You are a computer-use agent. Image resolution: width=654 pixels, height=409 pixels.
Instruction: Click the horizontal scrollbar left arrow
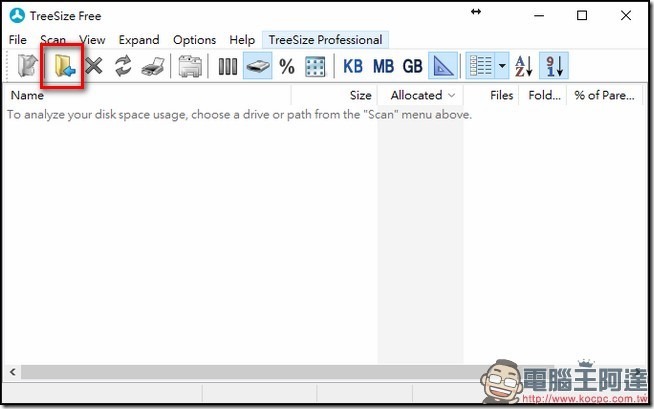(13, 372)
